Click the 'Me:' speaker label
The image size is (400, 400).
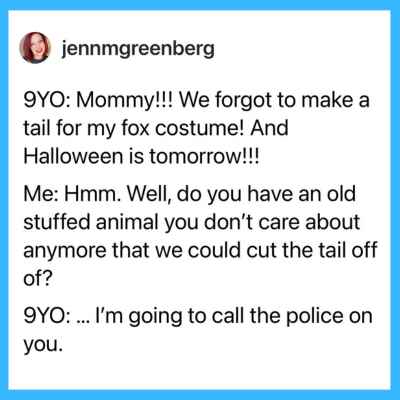pyautogui.click(x=40, y=193)
